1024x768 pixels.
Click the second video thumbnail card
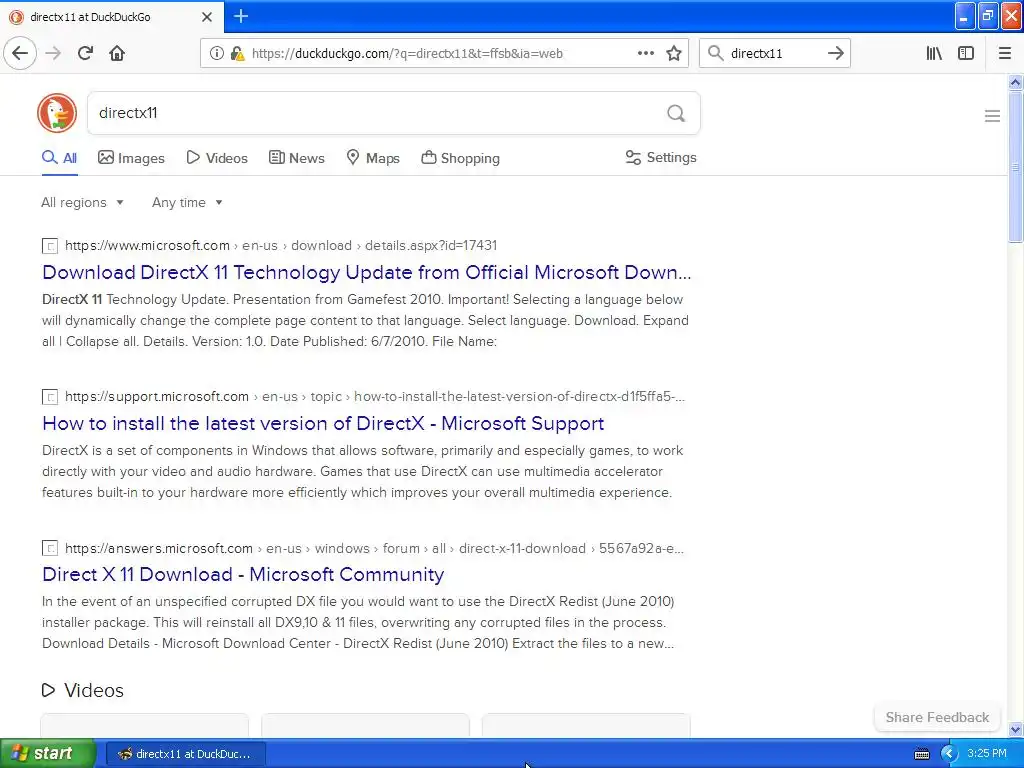(x=365, y=726)
